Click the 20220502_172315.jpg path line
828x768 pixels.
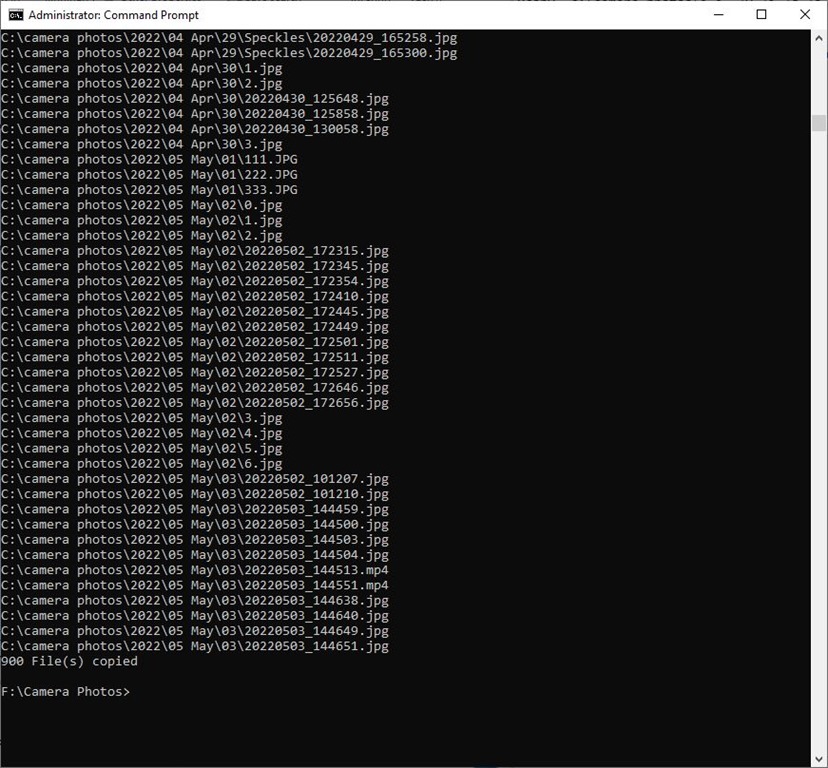[195, 251]
